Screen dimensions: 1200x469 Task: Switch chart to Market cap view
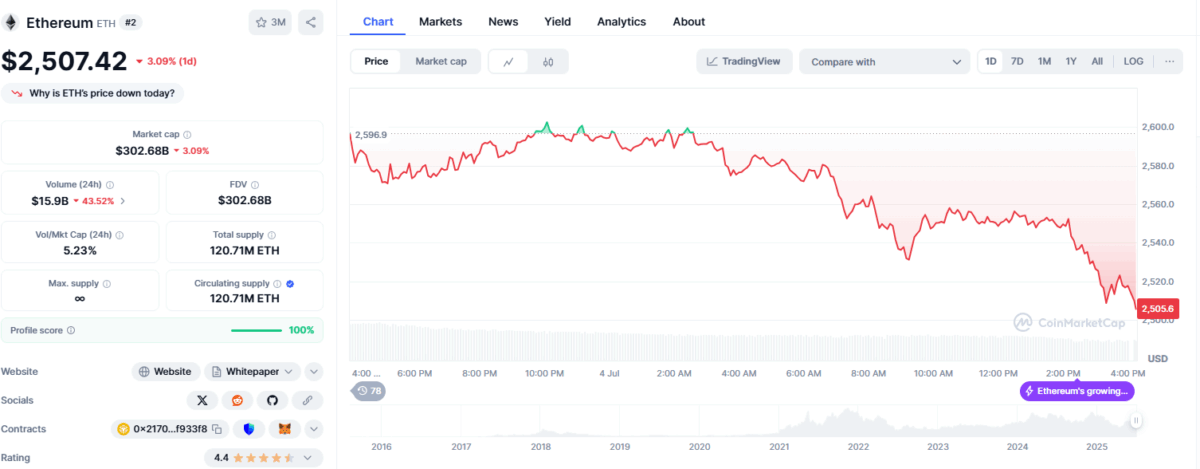click(441, 61)
